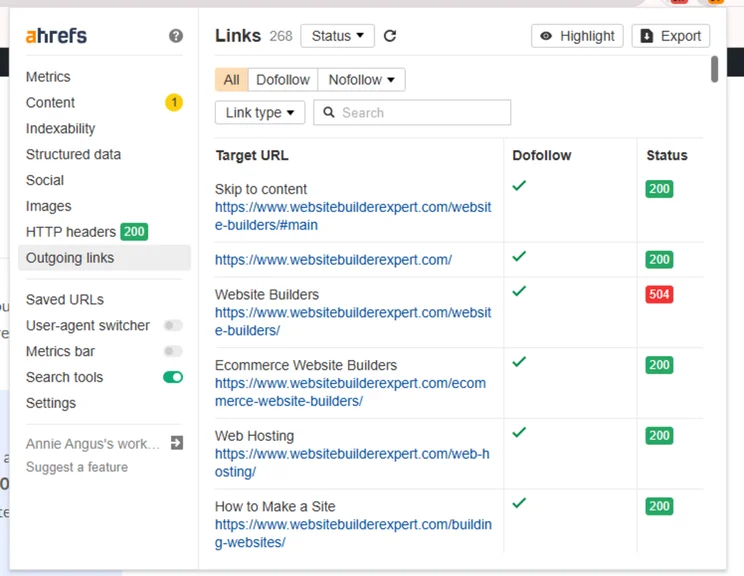Viewport: 744px width, 576px height.
Task: Click the Ecommerce Website Builders anchor text
Action: click(x=306, y=365)
